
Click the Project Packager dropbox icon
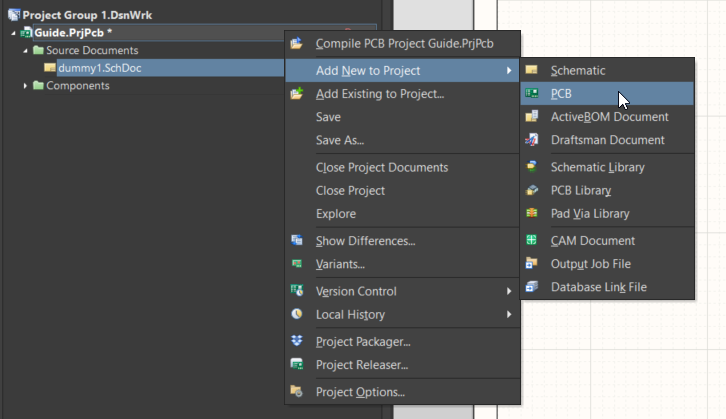pos(297,341)
